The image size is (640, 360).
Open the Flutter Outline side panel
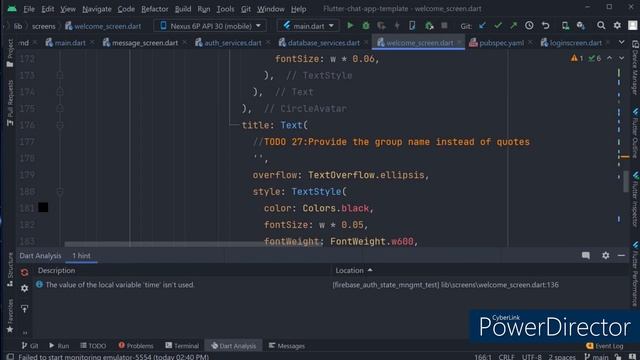pyautogui.click(x=635, y=133)
